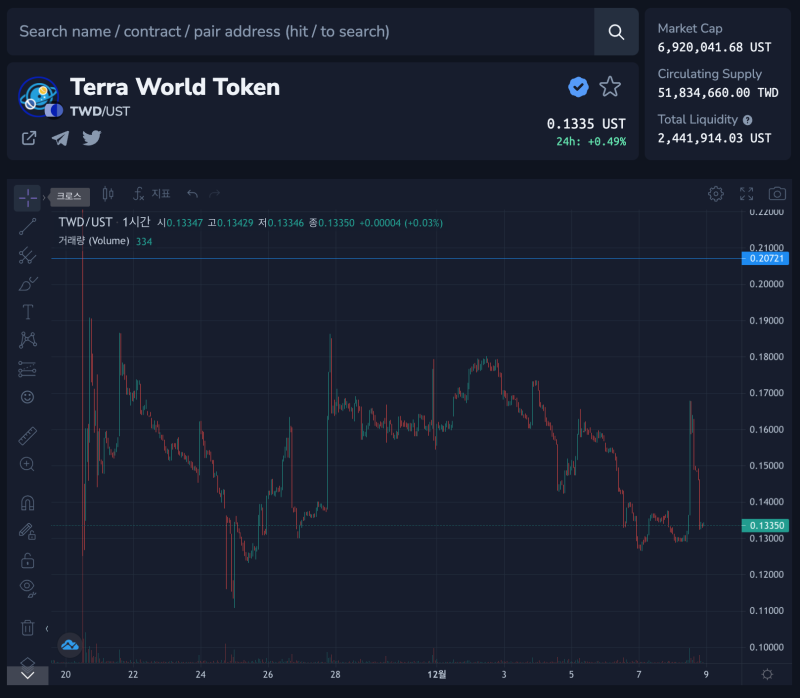The image size is (800, 698).
Task: Select the XABCD pattern tool
Action: (x=28, y=340)
